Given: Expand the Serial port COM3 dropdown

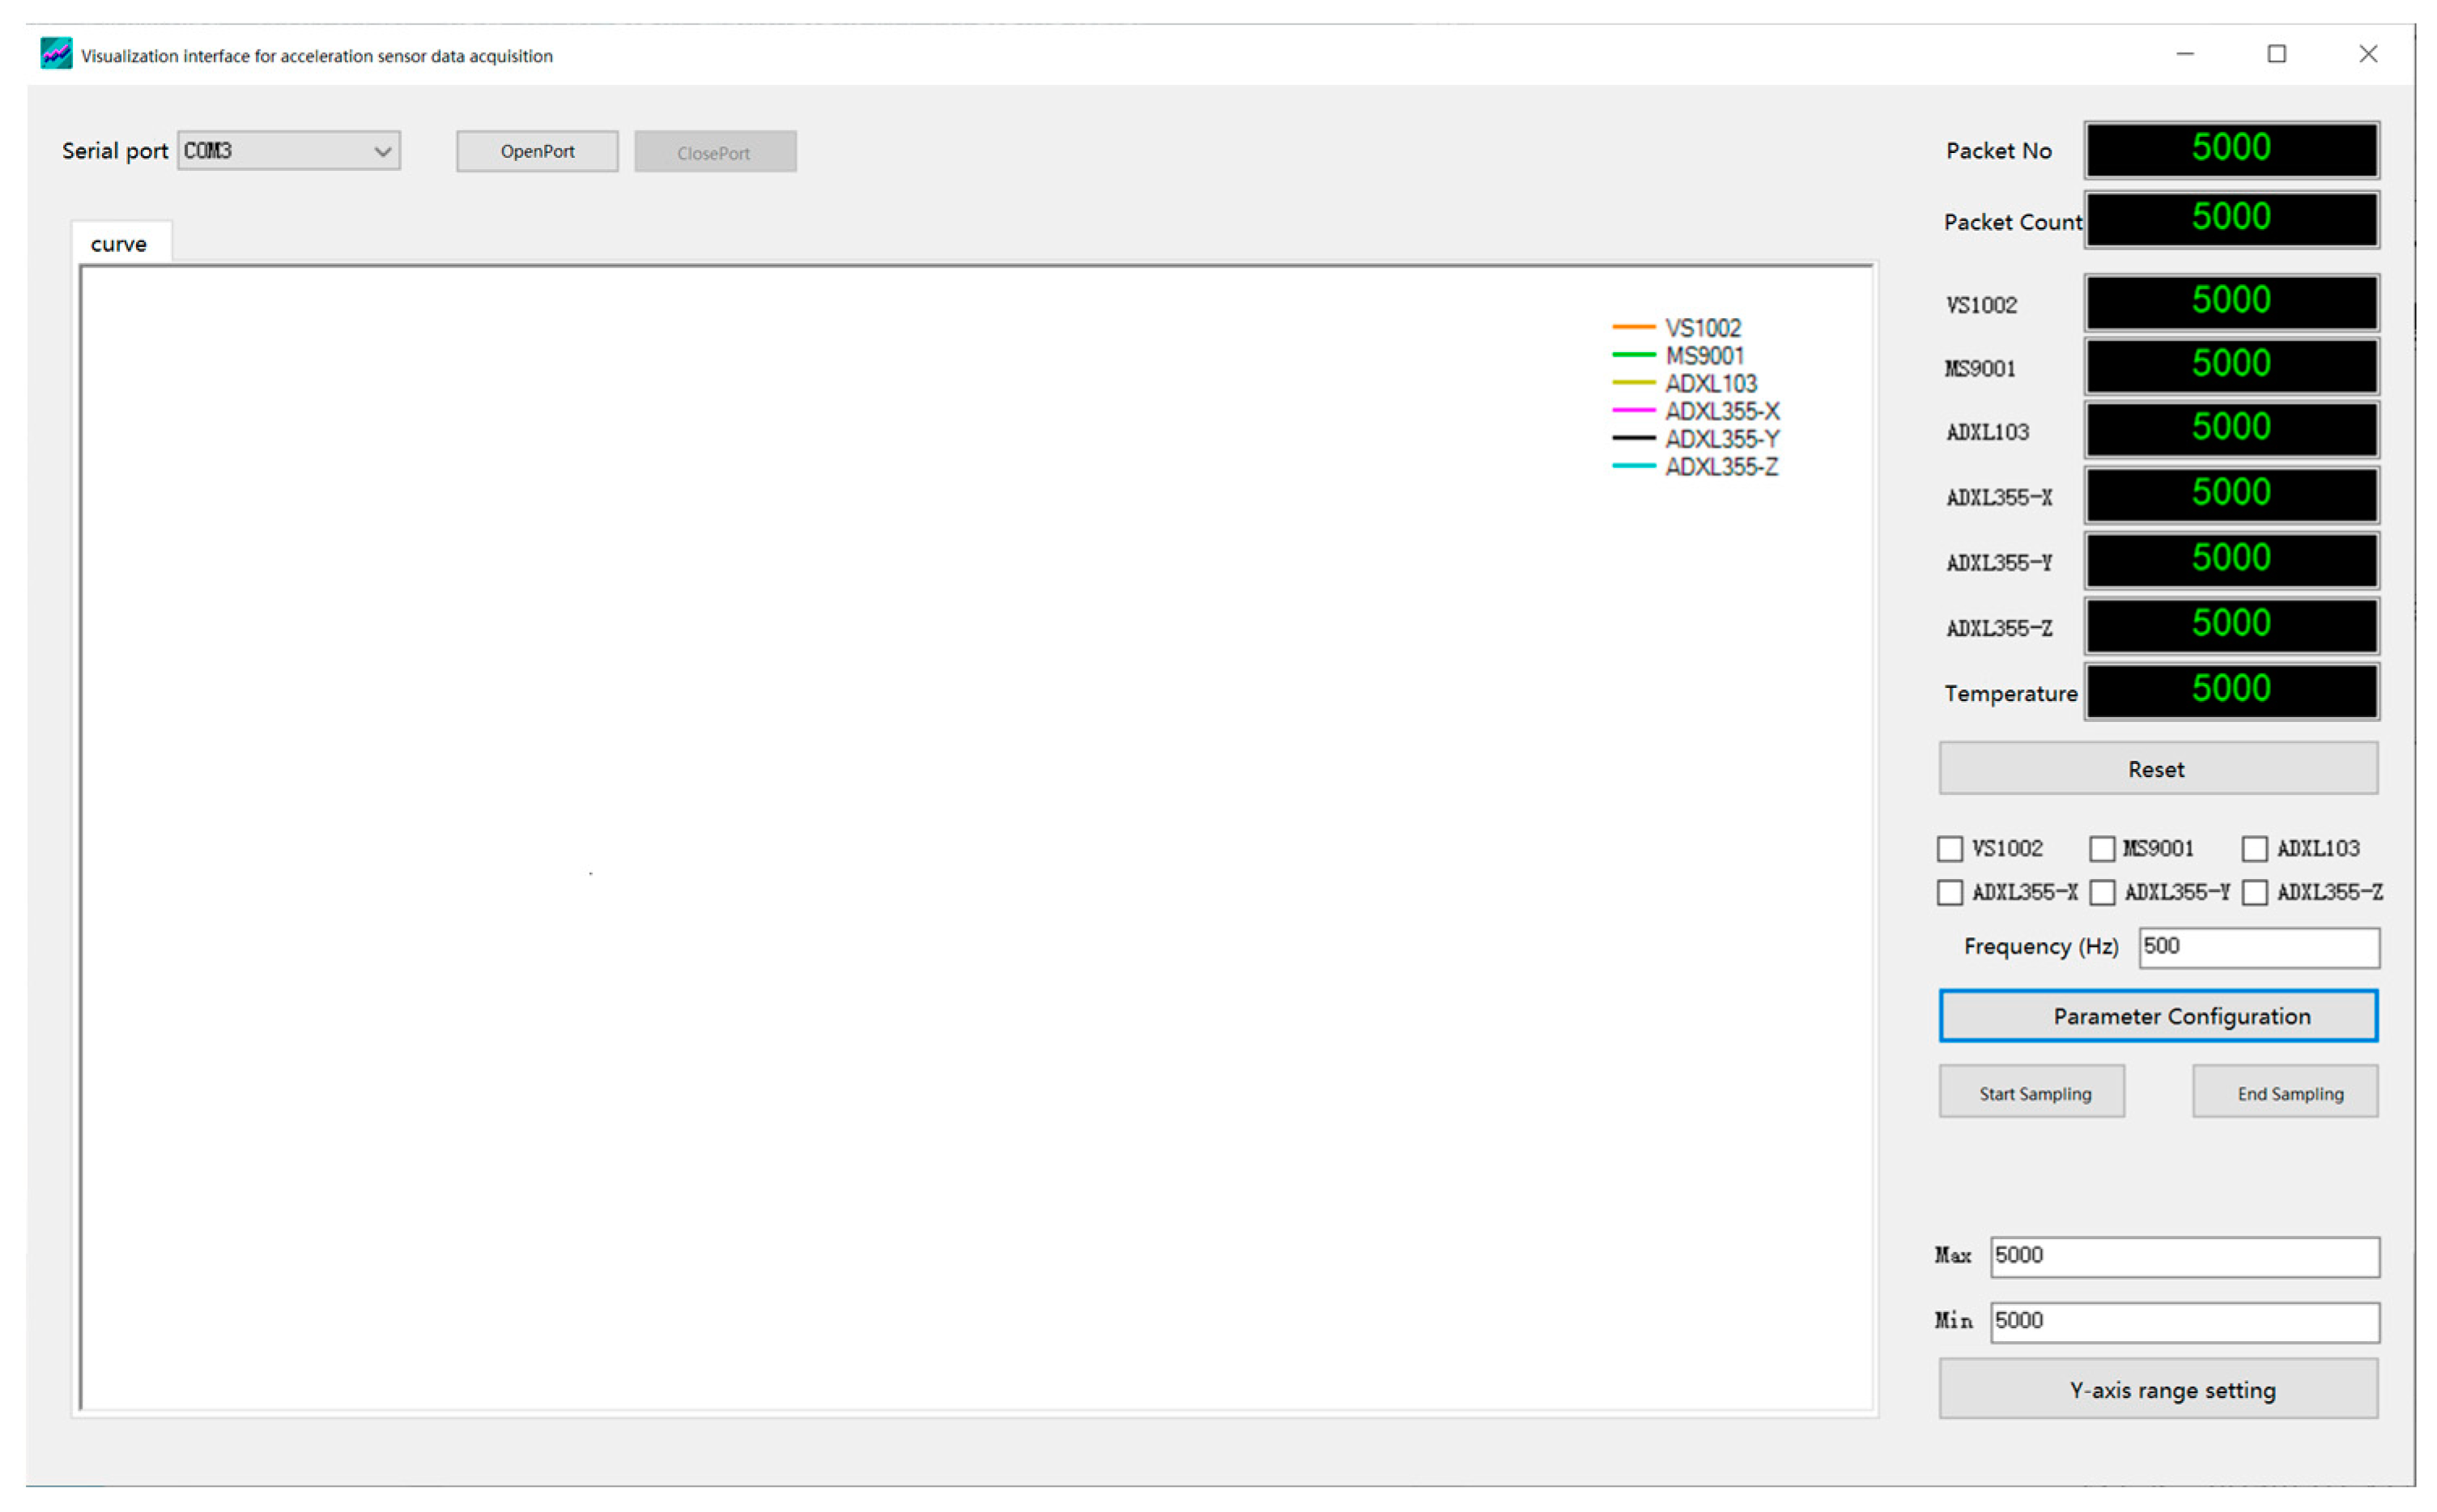Looking at the screenshot, I should click(x=382, y=151).
